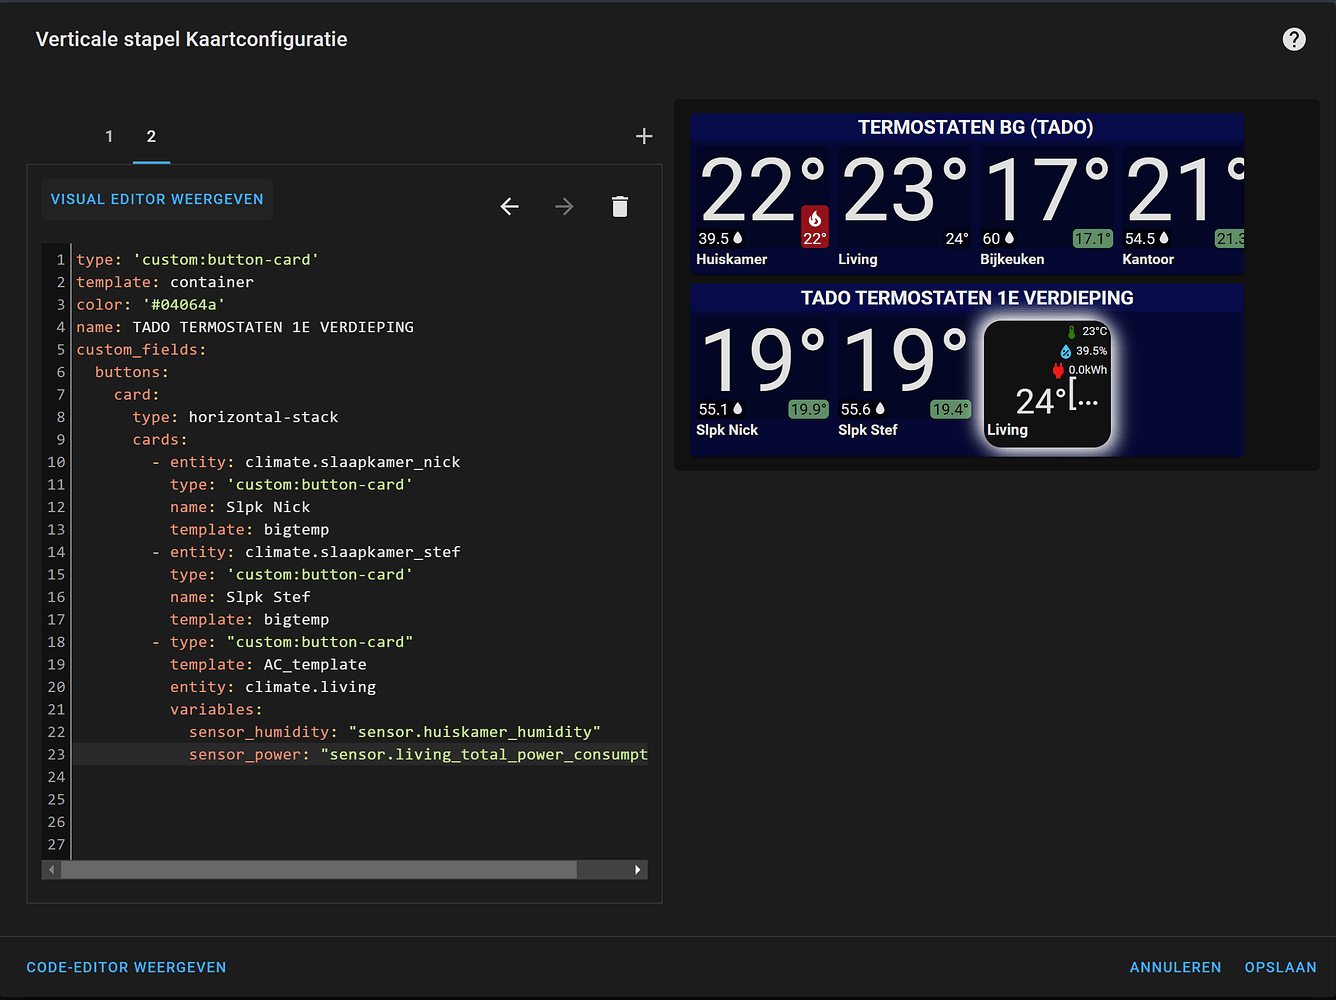1336x1000 pixels.
Task: Add a new card with the plus icon
Action: tap(644, 136)
